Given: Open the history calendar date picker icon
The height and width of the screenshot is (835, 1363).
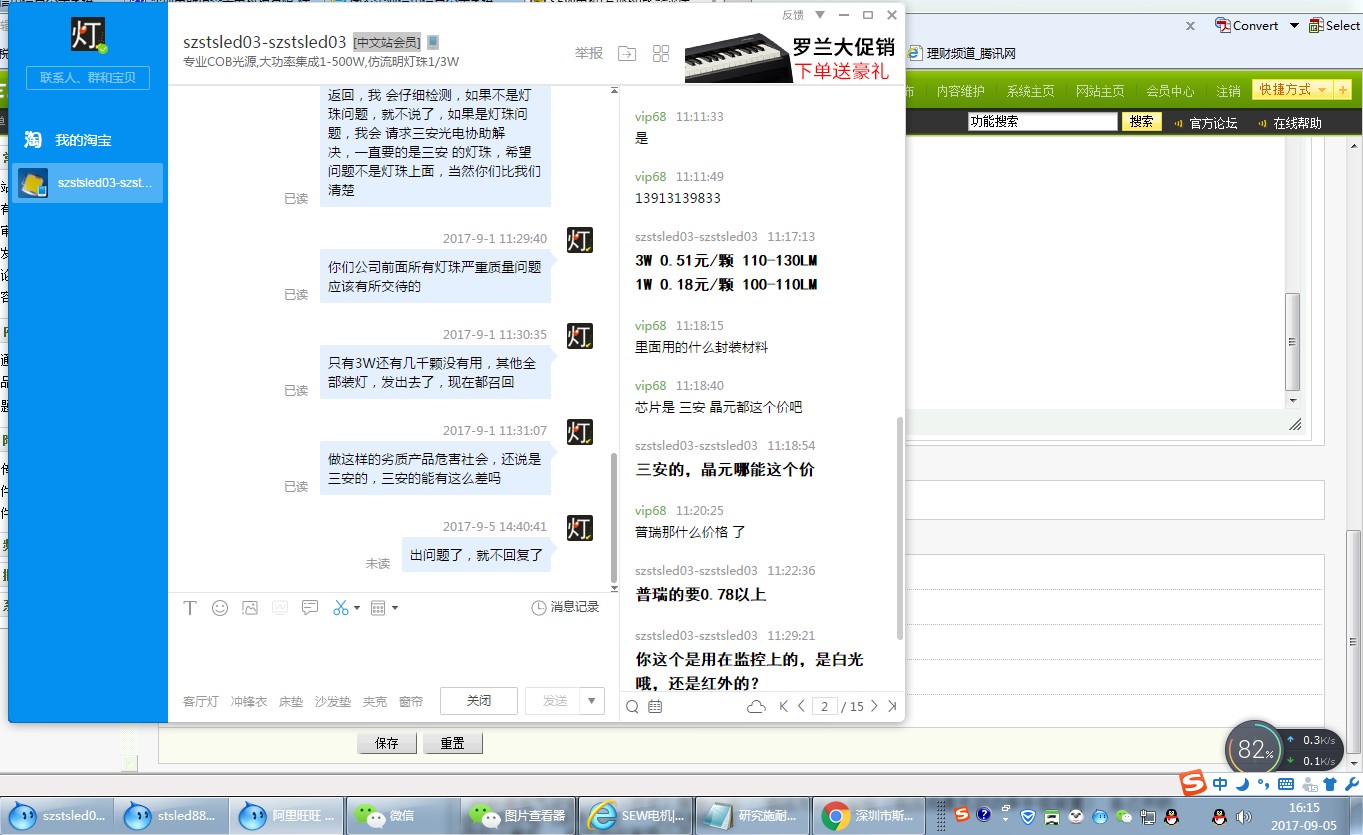Looking at the screenshot, I should click(655, 706).
